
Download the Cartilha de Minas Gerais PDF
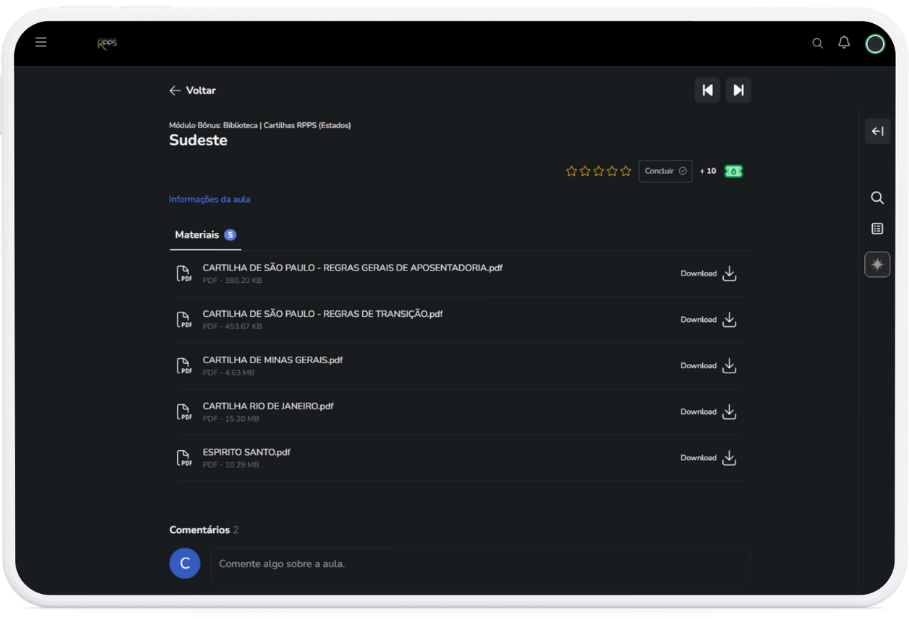709,366
